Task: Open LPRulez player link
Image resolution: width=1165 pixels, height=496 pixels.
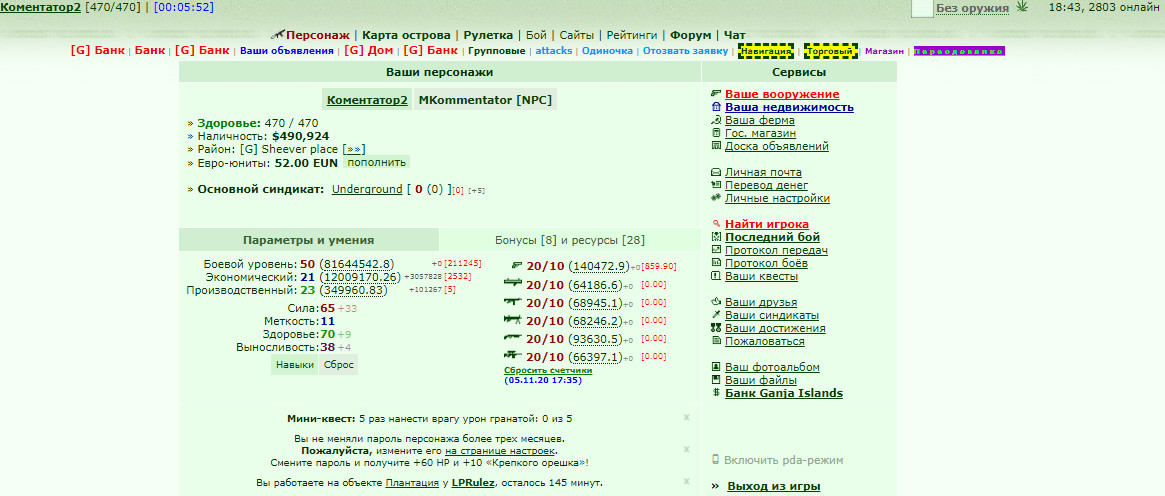Action: click(473, 483)
